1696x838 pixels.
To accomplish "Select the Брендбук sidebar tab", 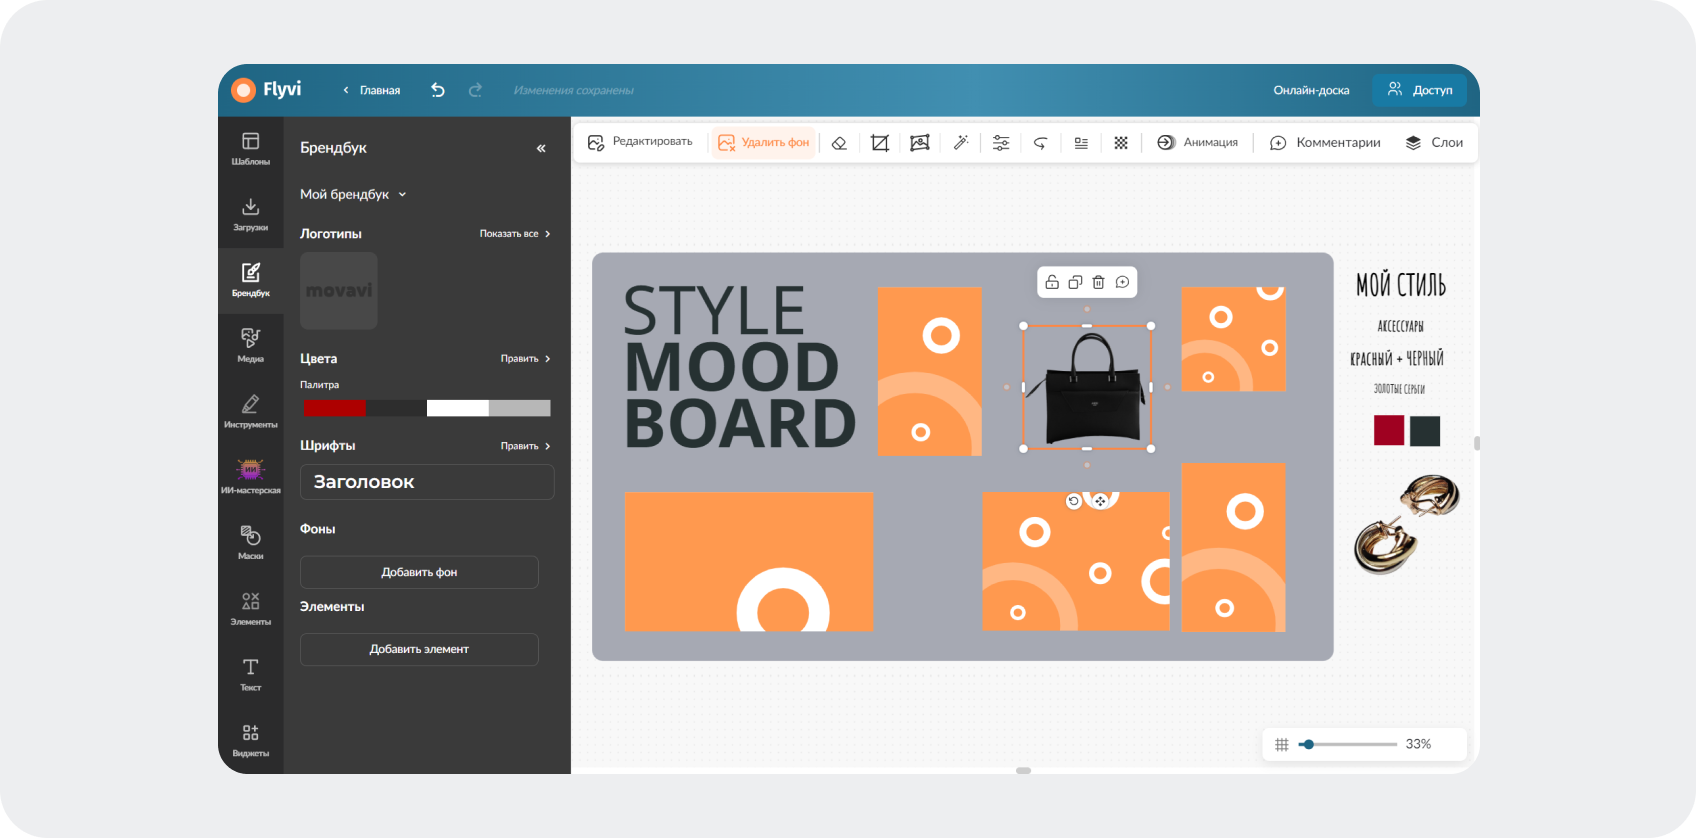I will tap(250, 280).
